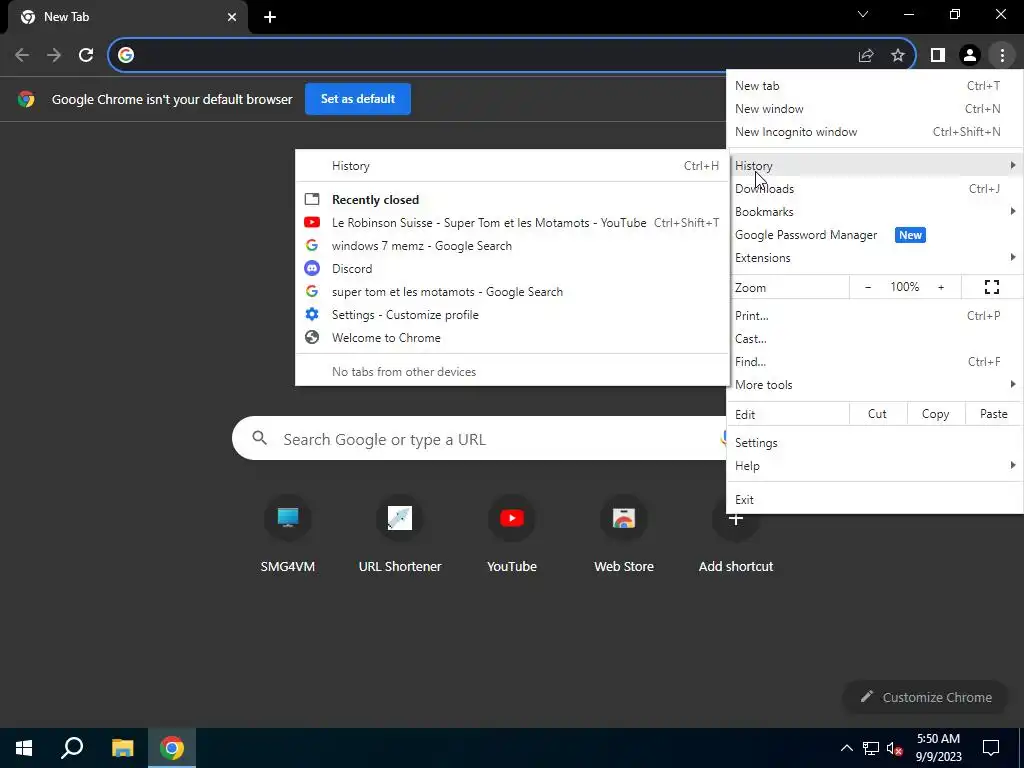Increase zoom with plus button
Viewport: 1024px width, 768px height.
coord(941,287)
